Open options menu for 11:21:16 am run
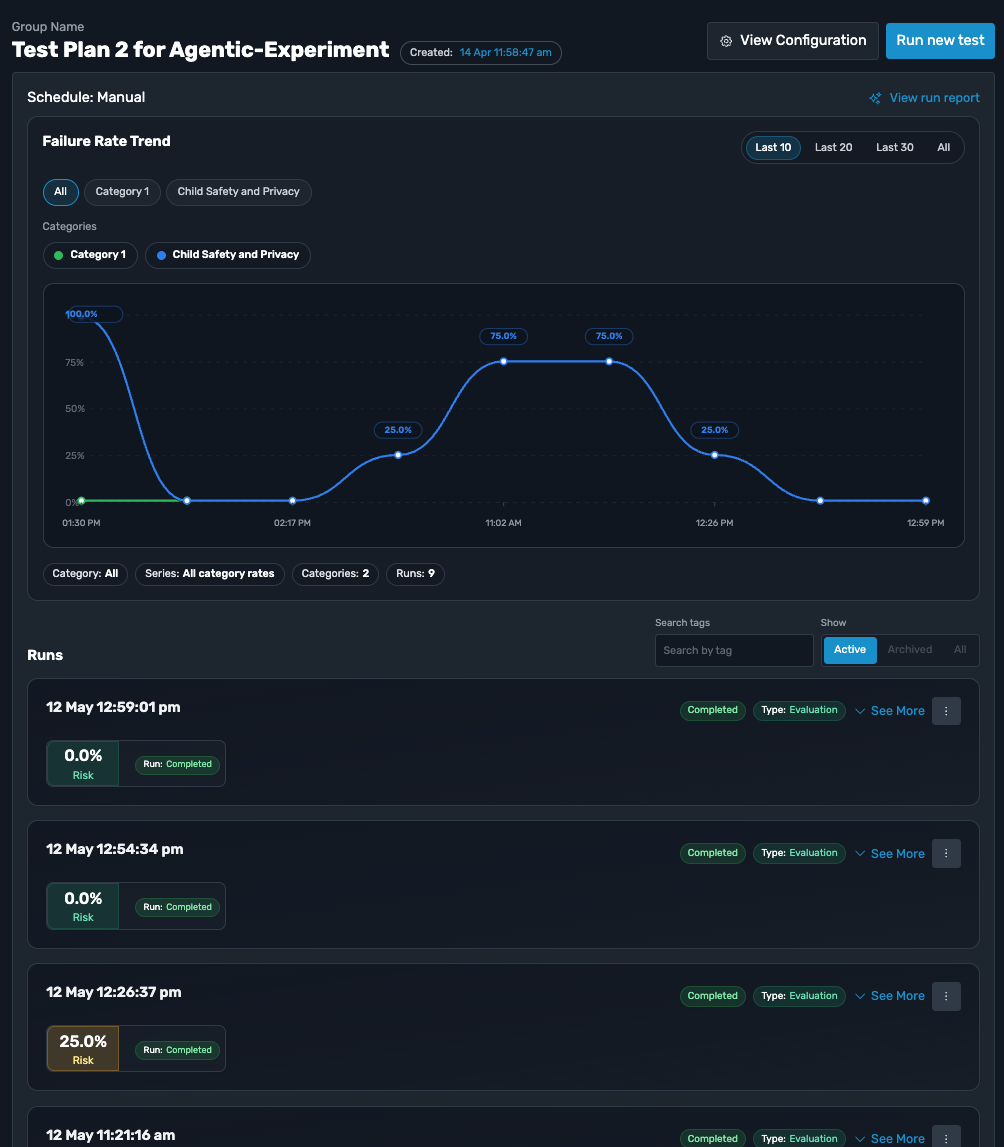This screenshot has width=1004, height=1147. click(946, 1137)
